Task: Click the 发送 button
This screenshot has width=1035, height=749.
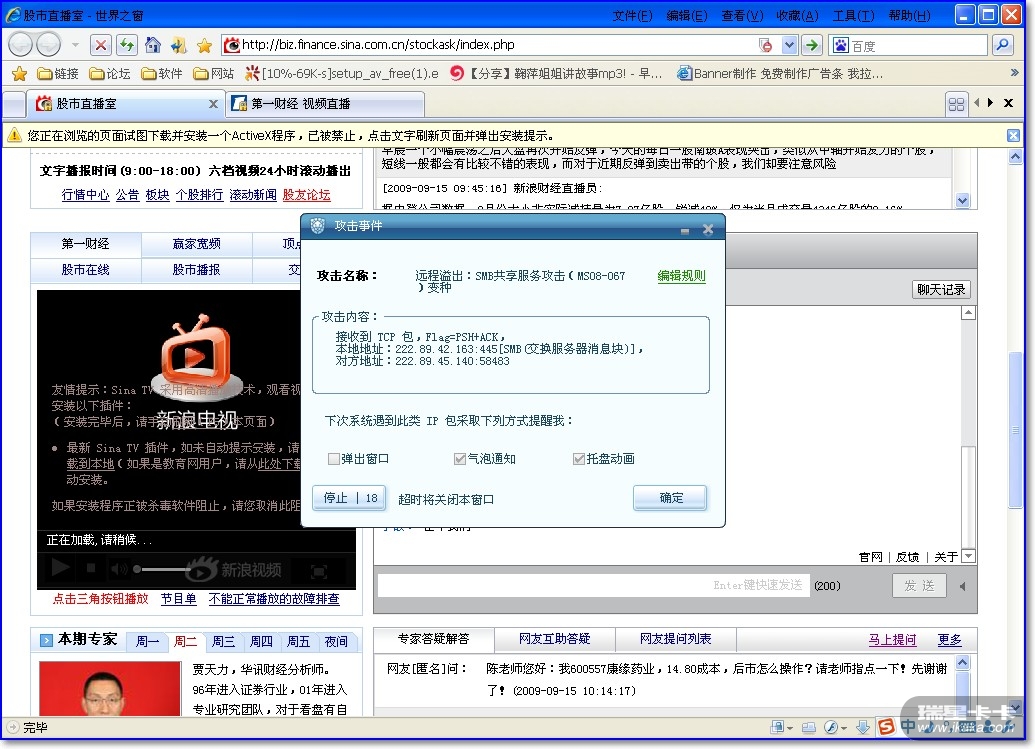Action: pos(919,585)
